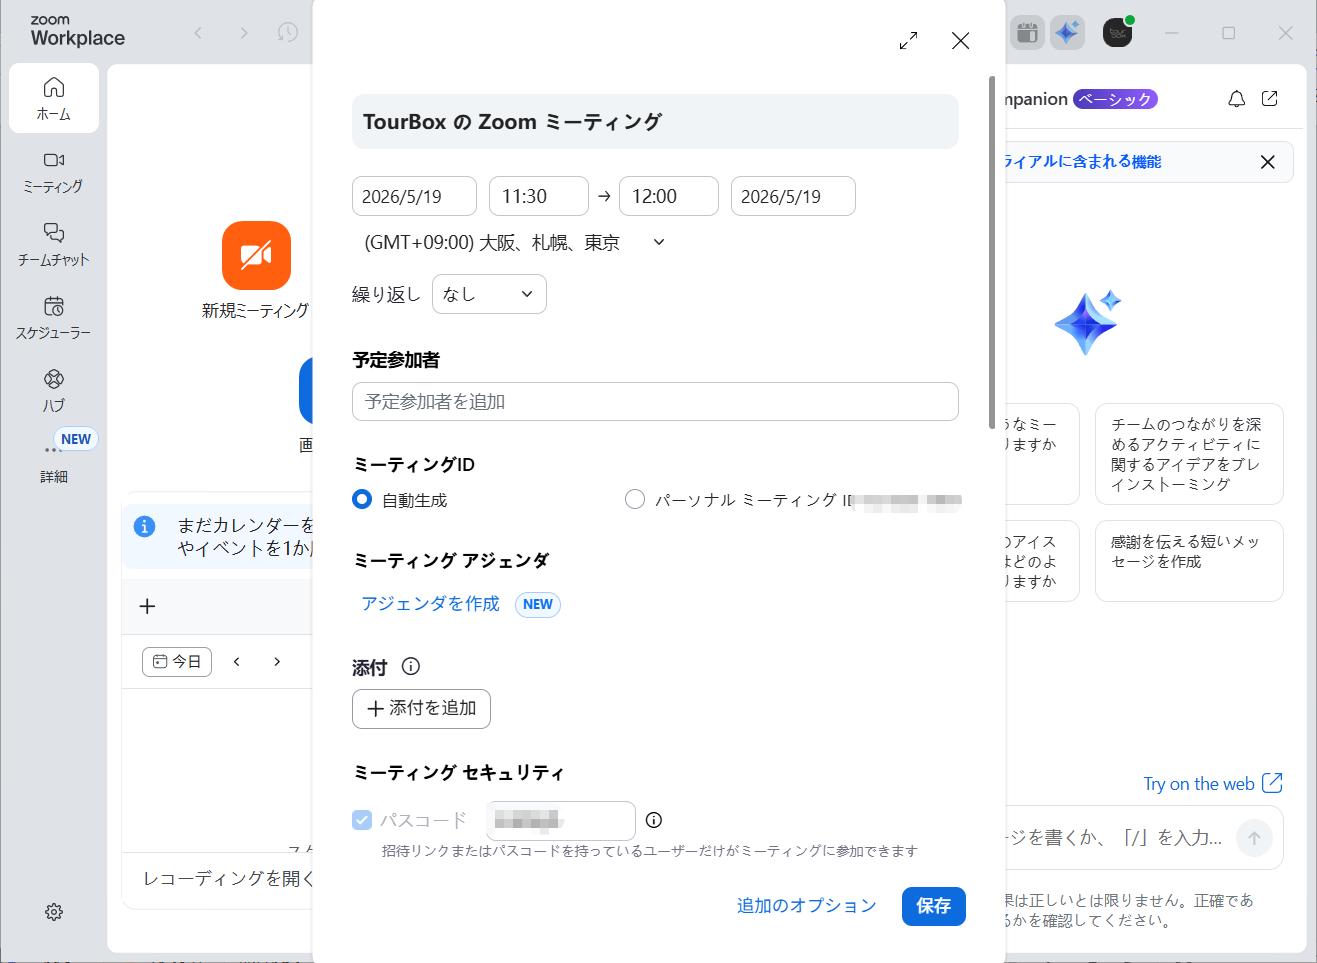Open the Try on the web link
The image size is (1317, 963).
tap(1212, 784)
